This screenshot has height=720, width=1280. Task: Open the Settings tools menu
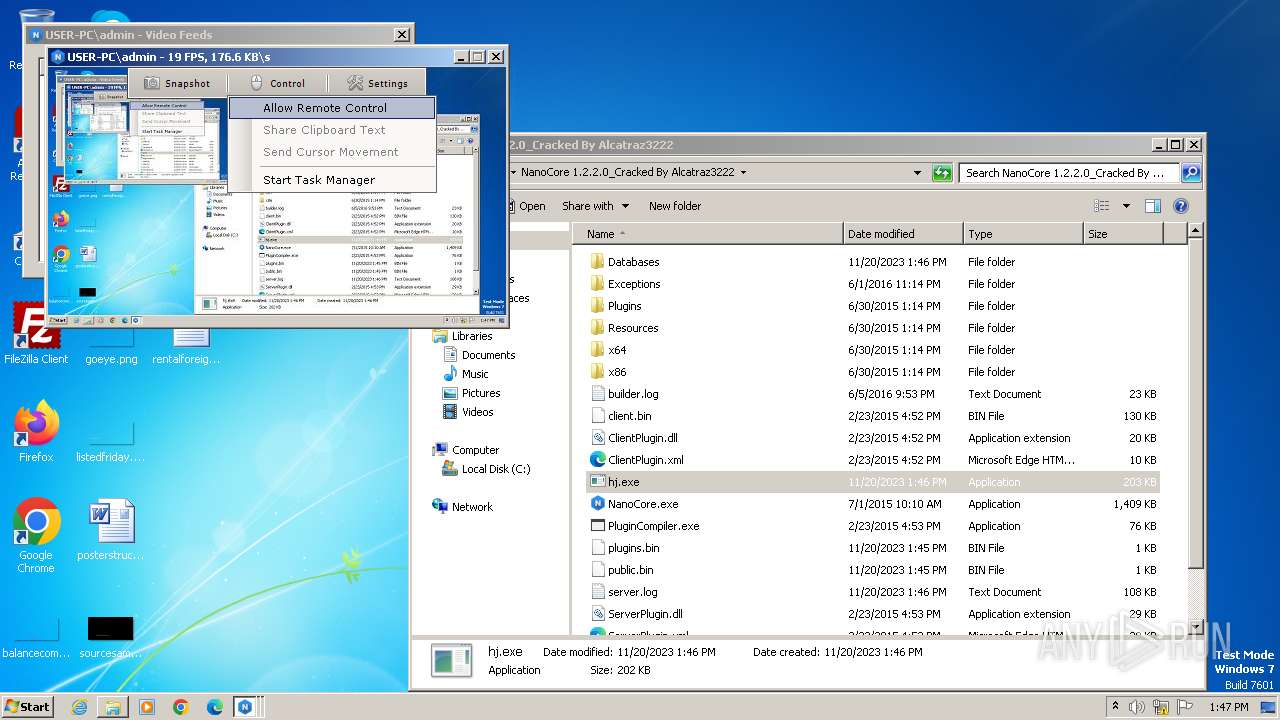(376, 83)
